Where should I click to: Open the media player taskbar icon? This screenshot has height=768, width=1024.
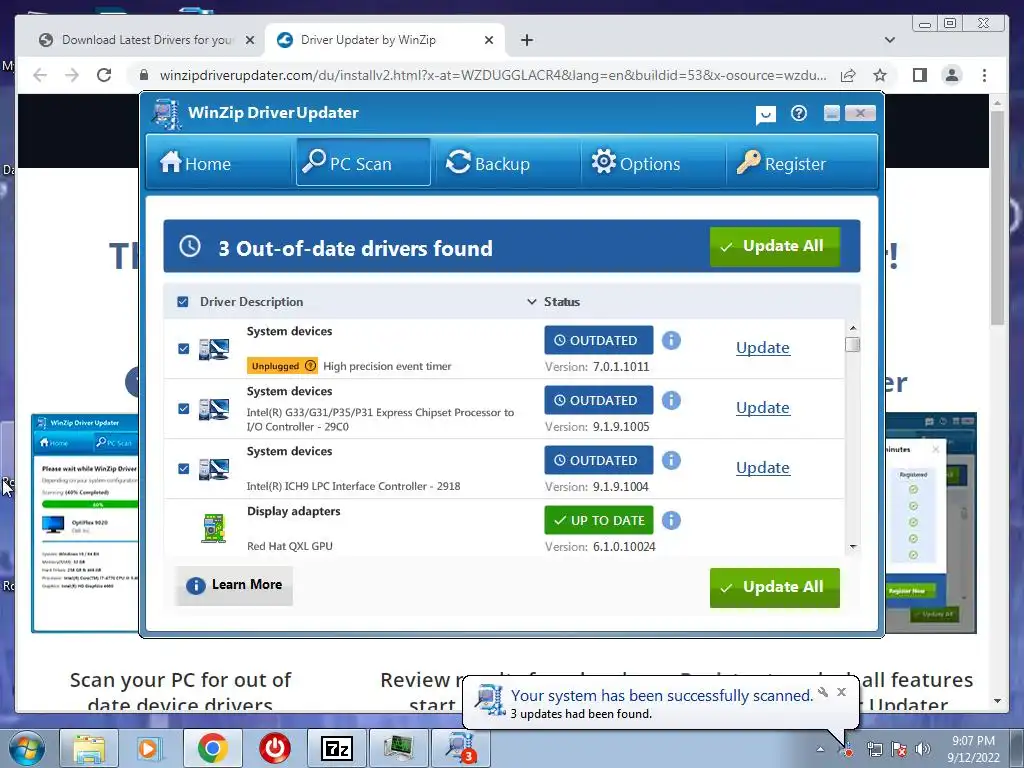pos(149,748)
